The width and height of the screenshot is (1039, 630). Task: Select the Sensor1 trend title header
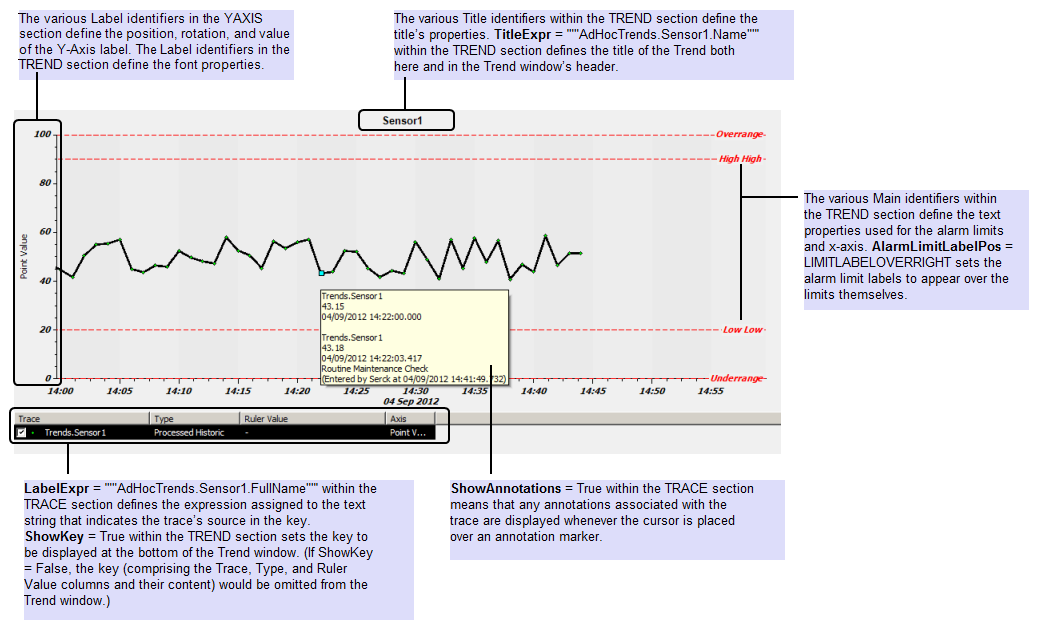(x=405, y=120)
